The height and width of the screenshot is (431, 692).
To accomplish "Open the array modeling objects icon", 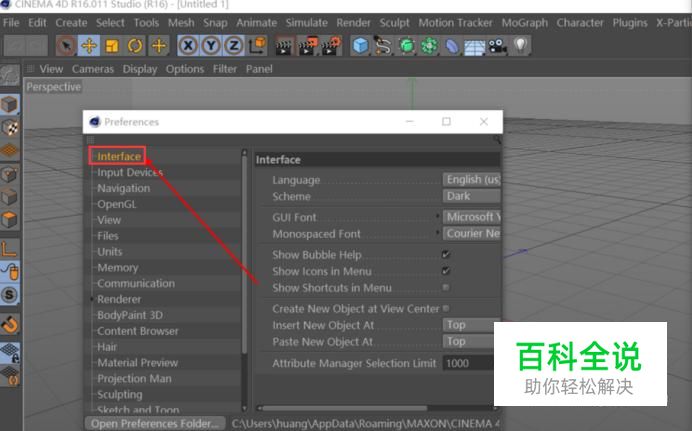I will coord(429,45).
